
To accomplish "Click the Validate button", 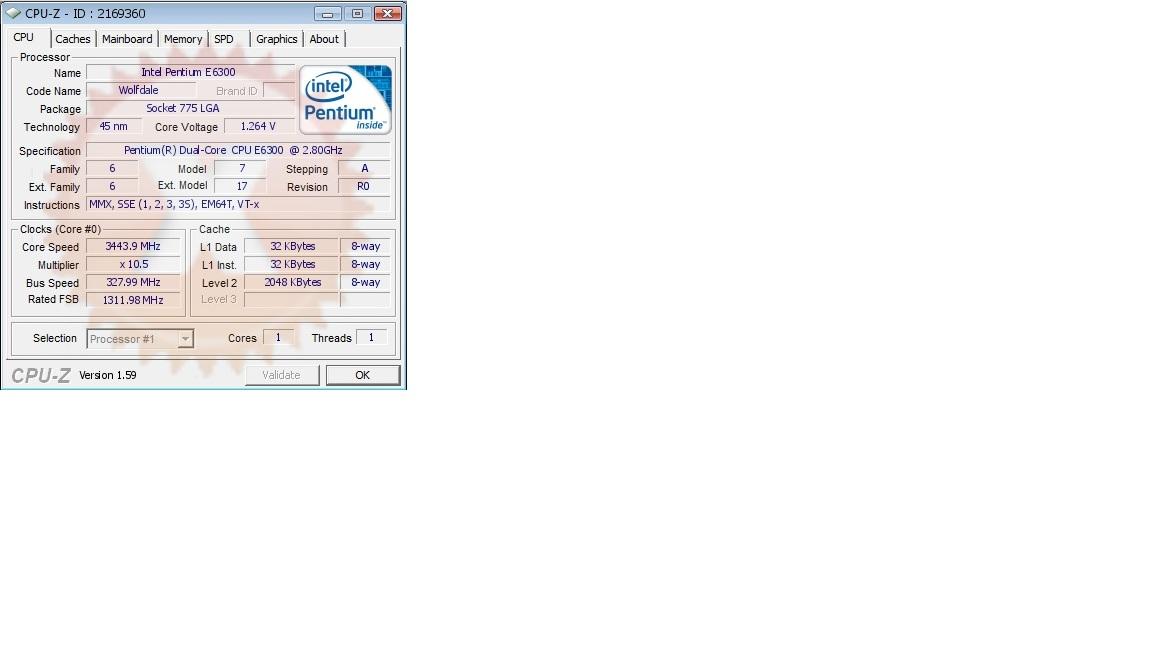I will (281, 375).
